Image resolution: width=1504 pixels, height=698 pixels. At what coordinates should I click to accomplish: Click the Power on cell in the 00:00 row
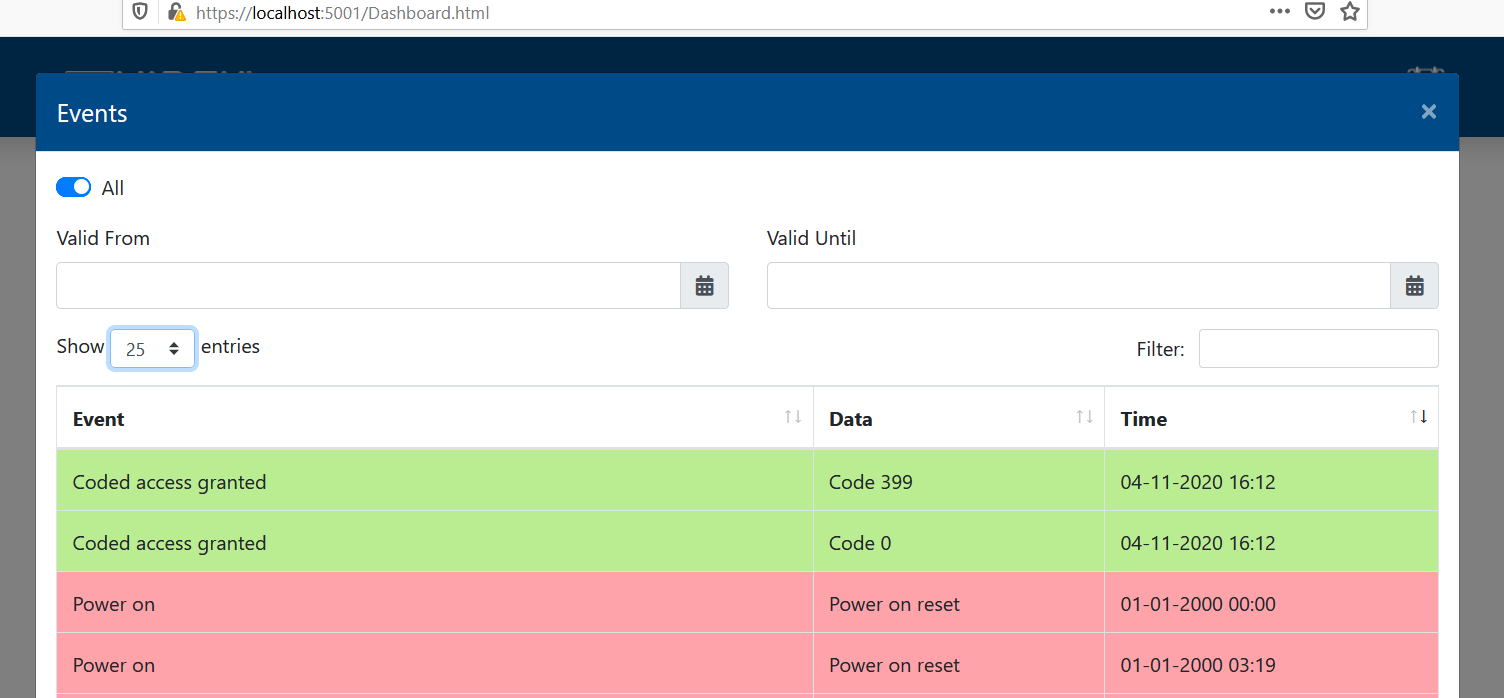tap(435, 603)
